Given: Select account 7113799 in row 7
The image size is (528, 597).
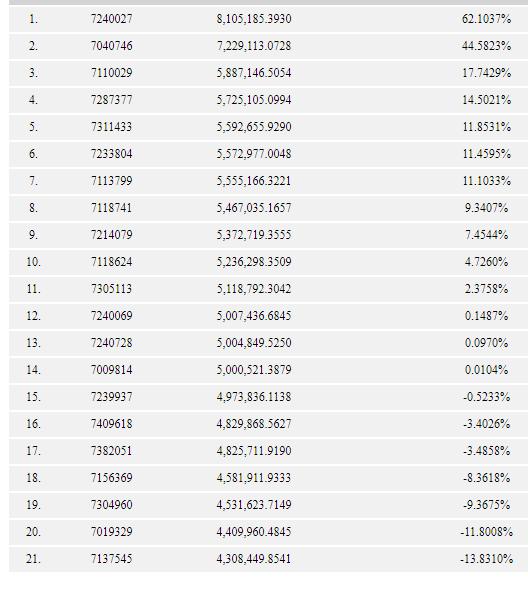Looking at the screenshot, I should point(112,181).
